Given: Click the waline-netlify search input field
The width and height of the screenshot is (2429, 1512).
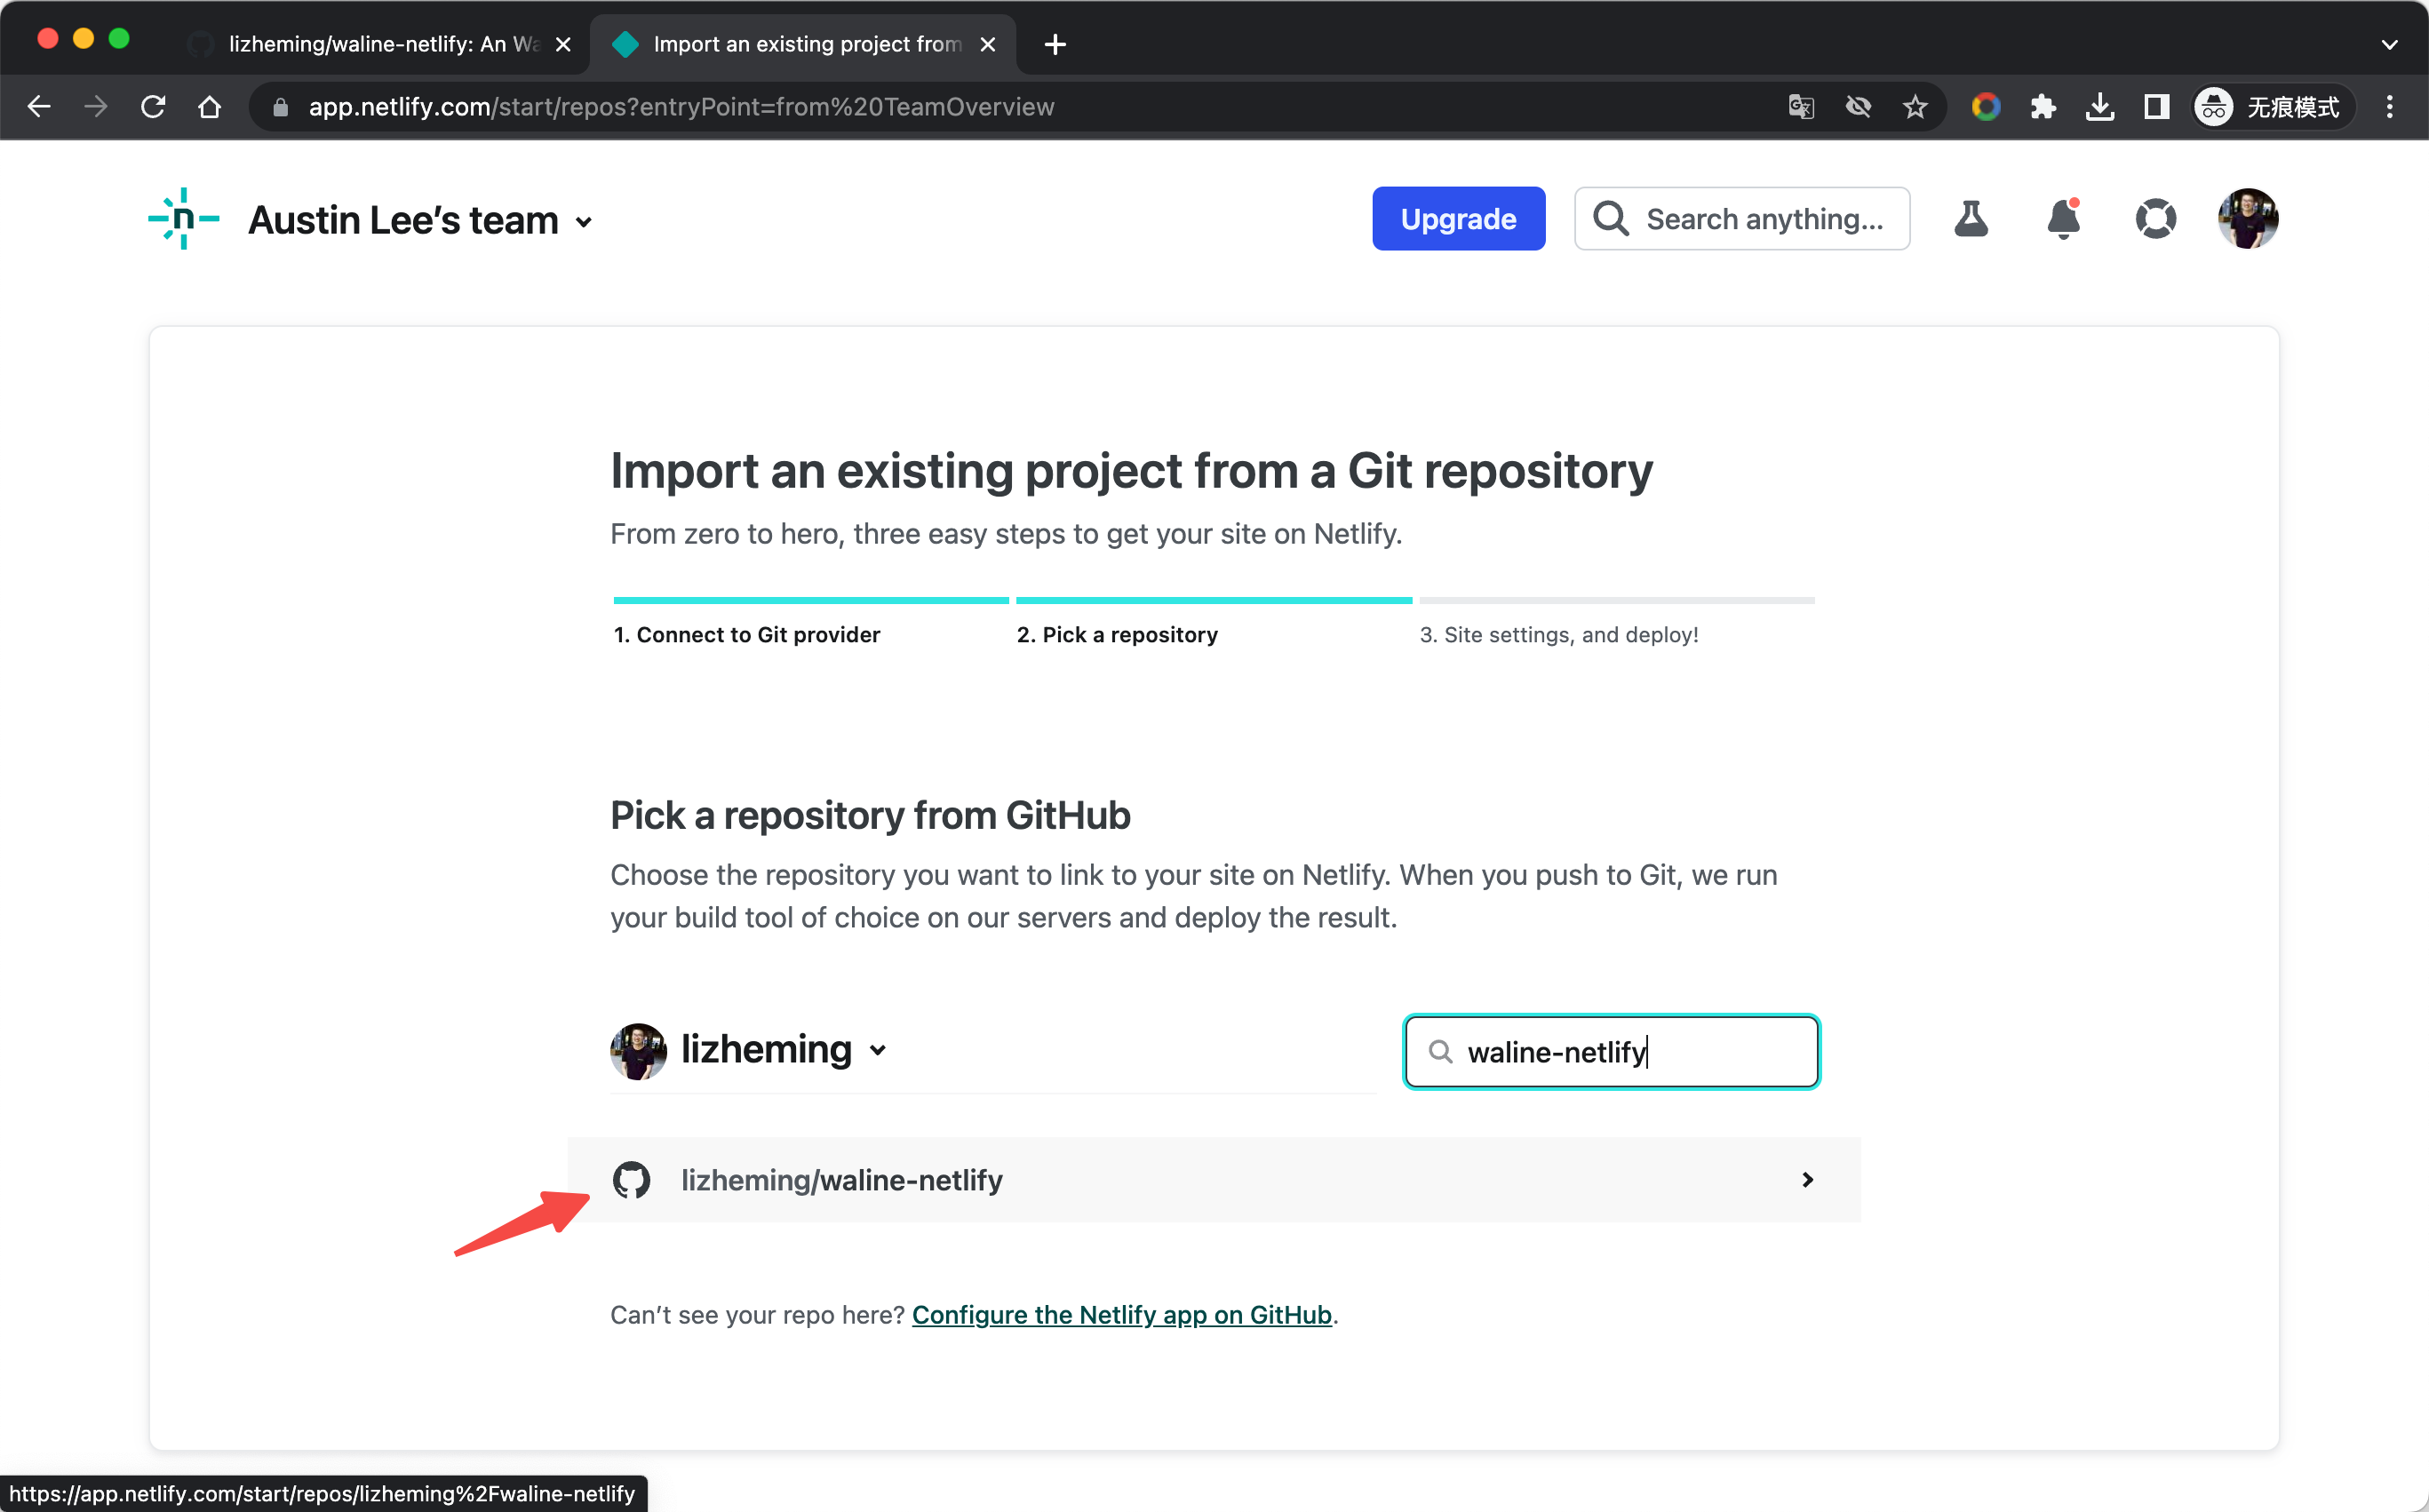Looking at the screenshot, I should pos(1610,1051).
